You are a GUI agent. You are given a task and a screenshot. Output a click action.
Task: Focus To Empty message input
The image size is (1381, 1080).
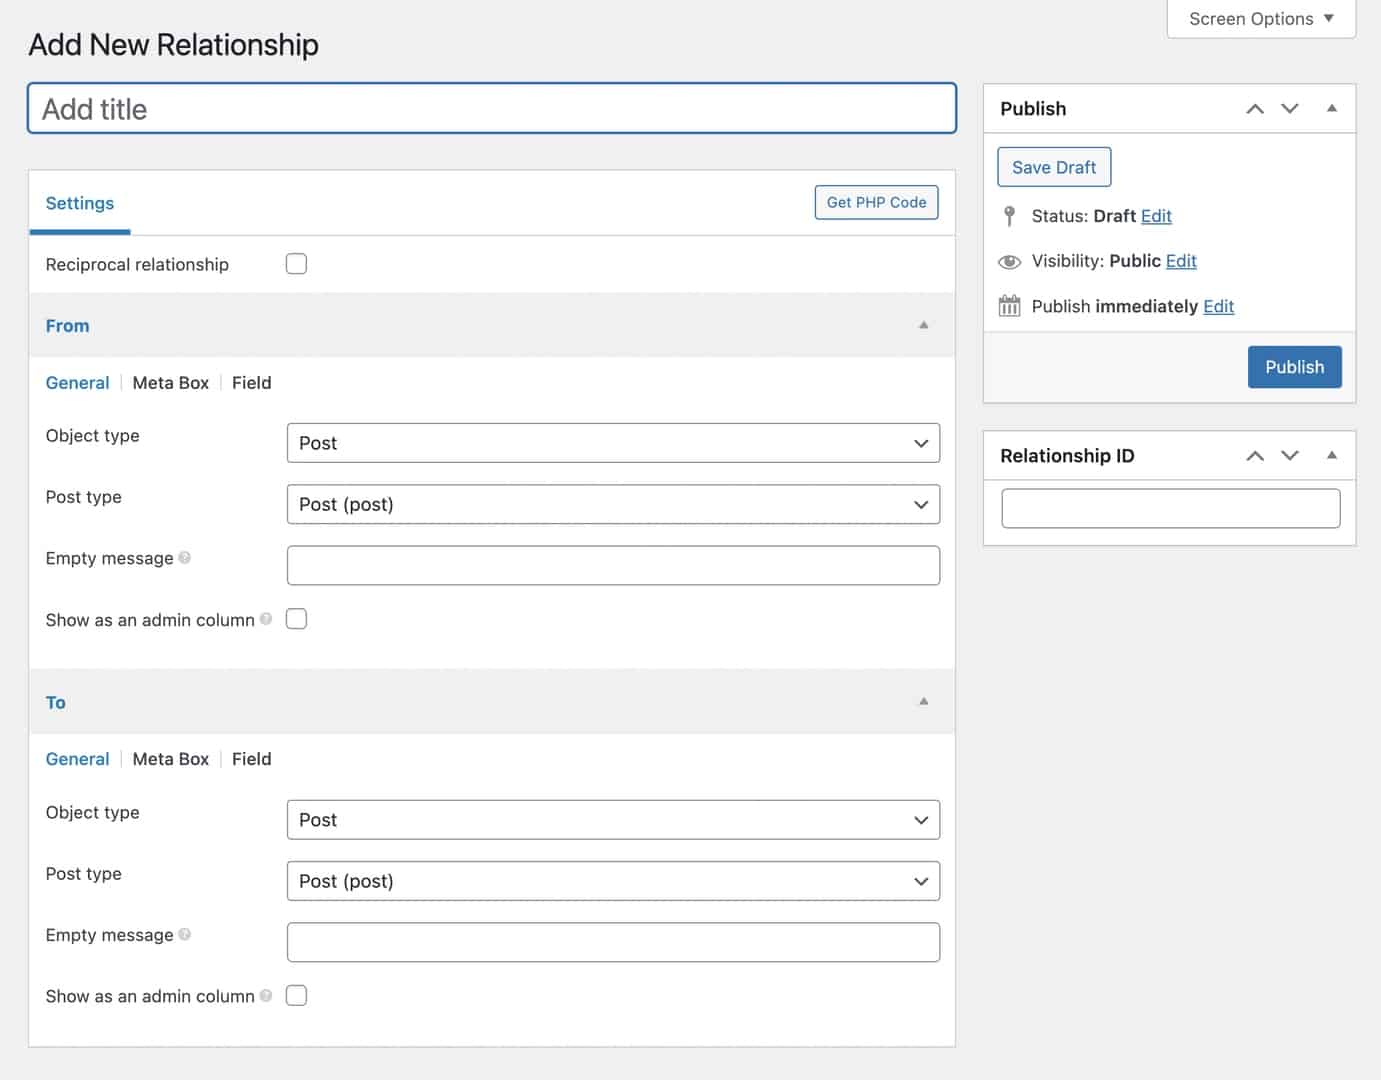[x=613, y=942]
